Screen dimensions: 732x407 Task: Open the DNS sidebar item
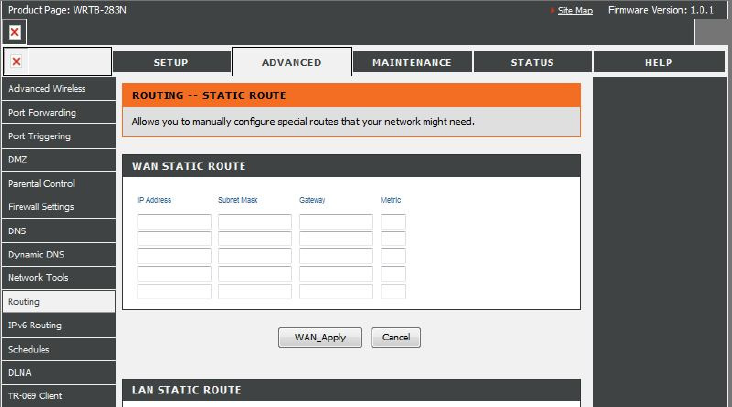pos(59,231)
